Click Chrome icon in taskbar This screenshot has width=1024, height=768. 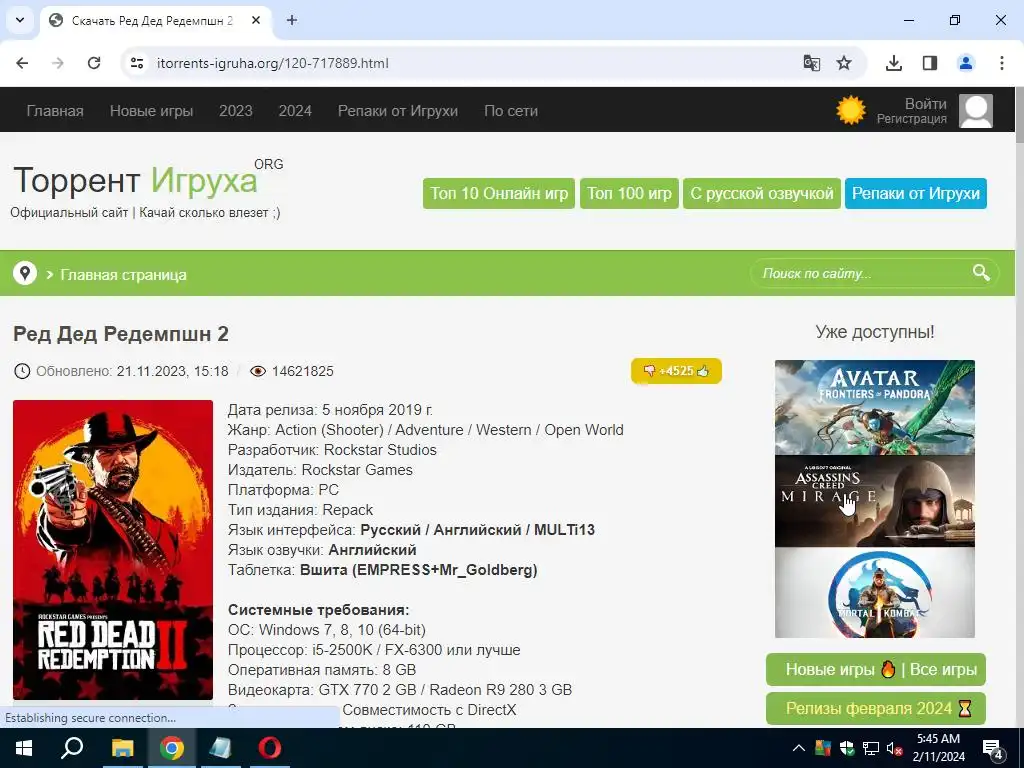coord(172,748)
